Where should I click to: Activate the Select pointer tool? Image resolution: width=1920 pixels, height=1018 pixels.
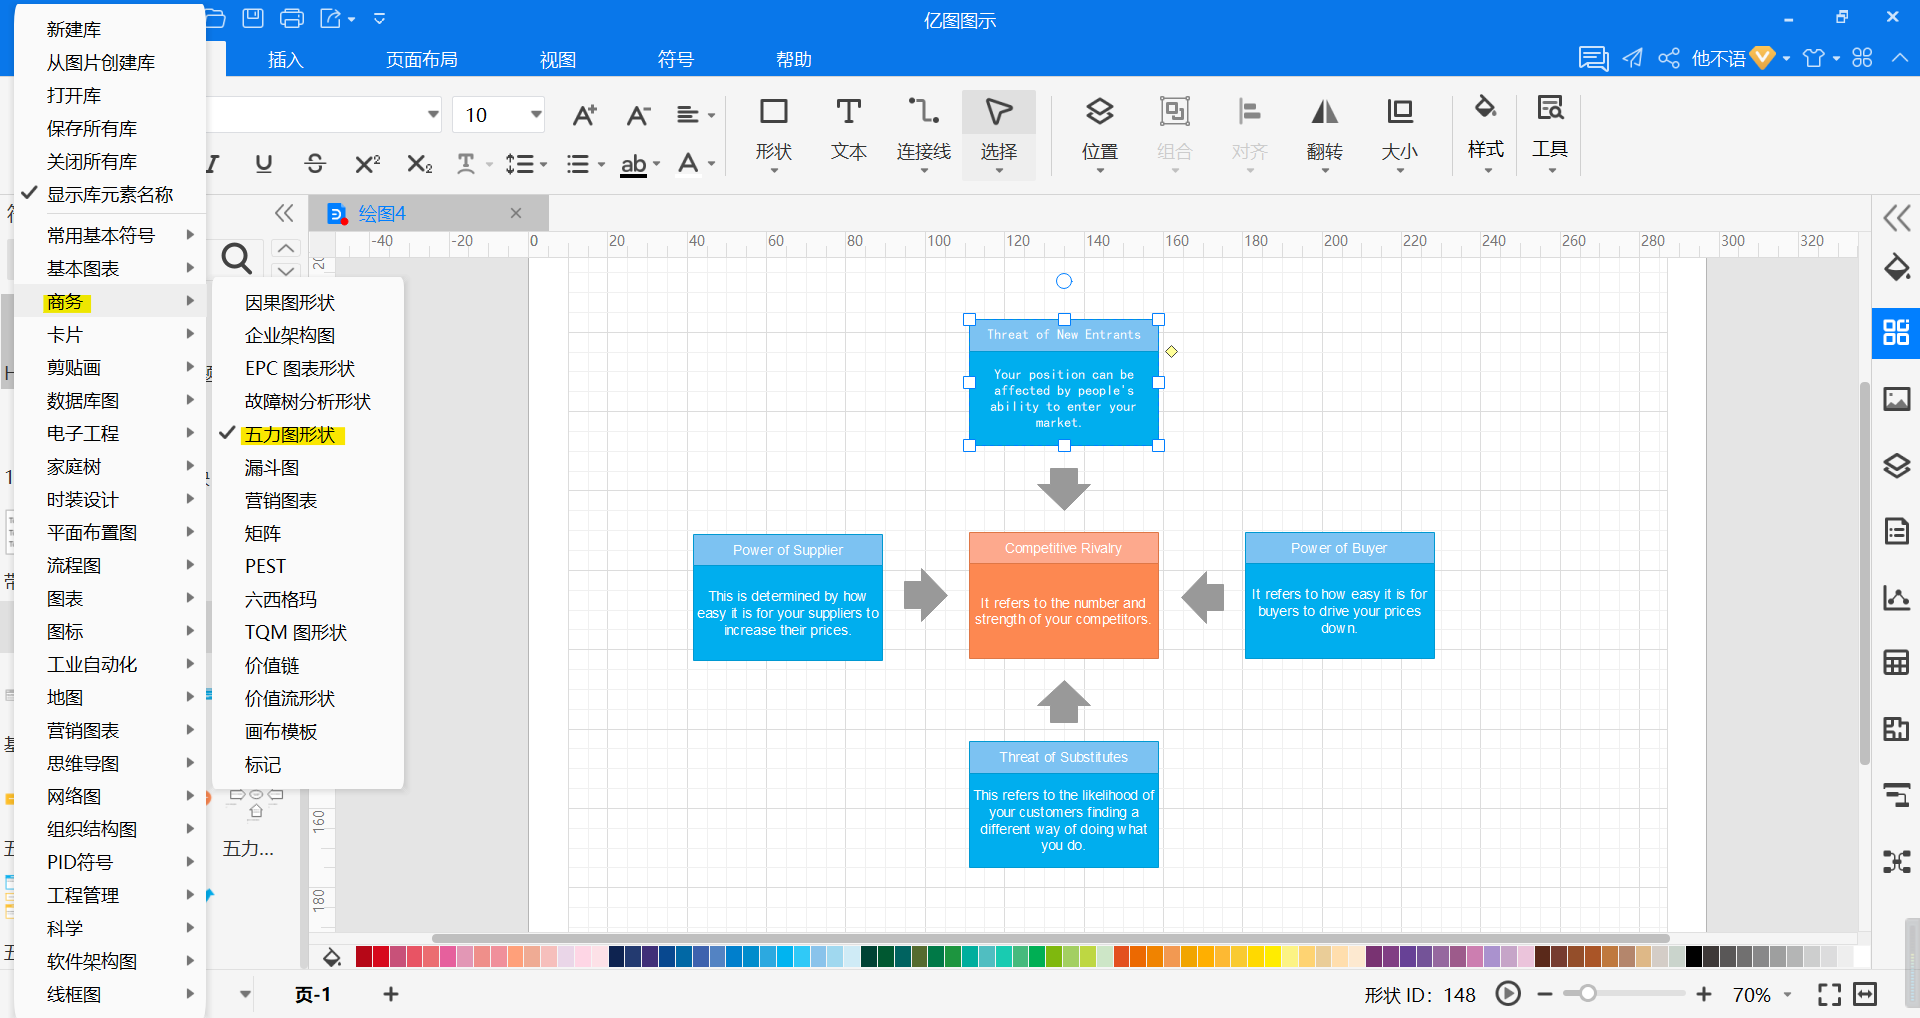pos(998,112)
